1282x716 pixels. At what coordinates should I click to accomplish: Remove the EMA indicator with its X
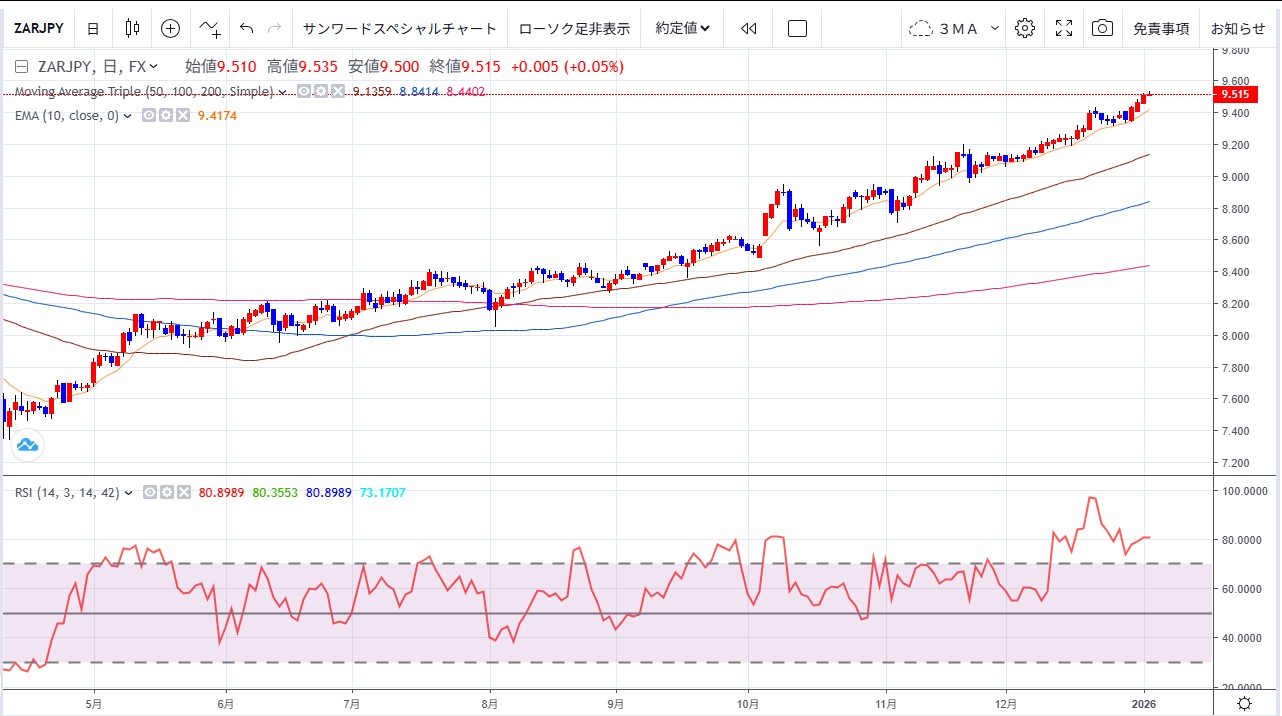[x=182, y=116]
